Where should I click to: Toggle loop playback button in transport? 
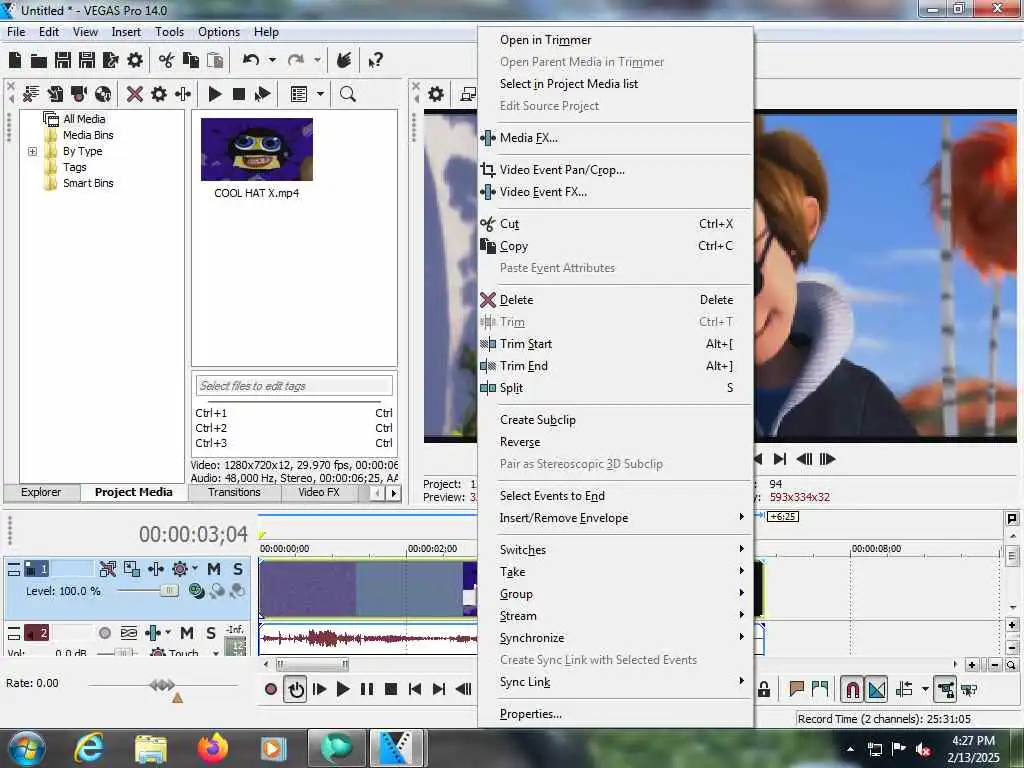[296, 689]
